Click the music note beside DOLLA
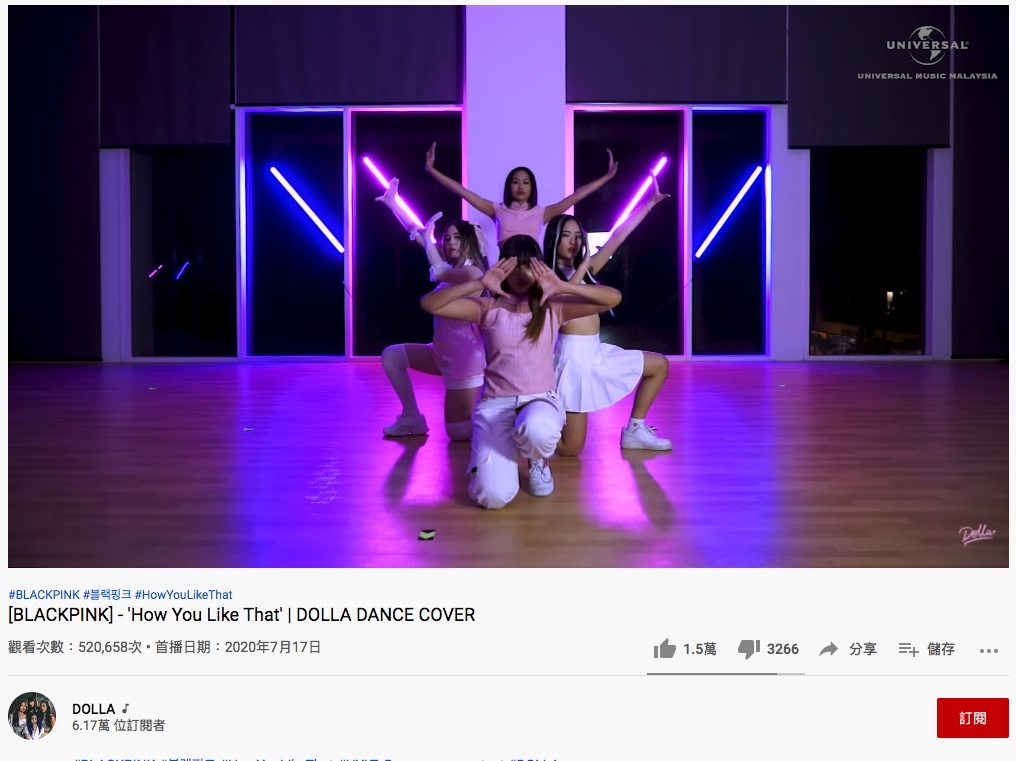The width and height of the screenshot is (1016, 761). click(x=126, y=708)
